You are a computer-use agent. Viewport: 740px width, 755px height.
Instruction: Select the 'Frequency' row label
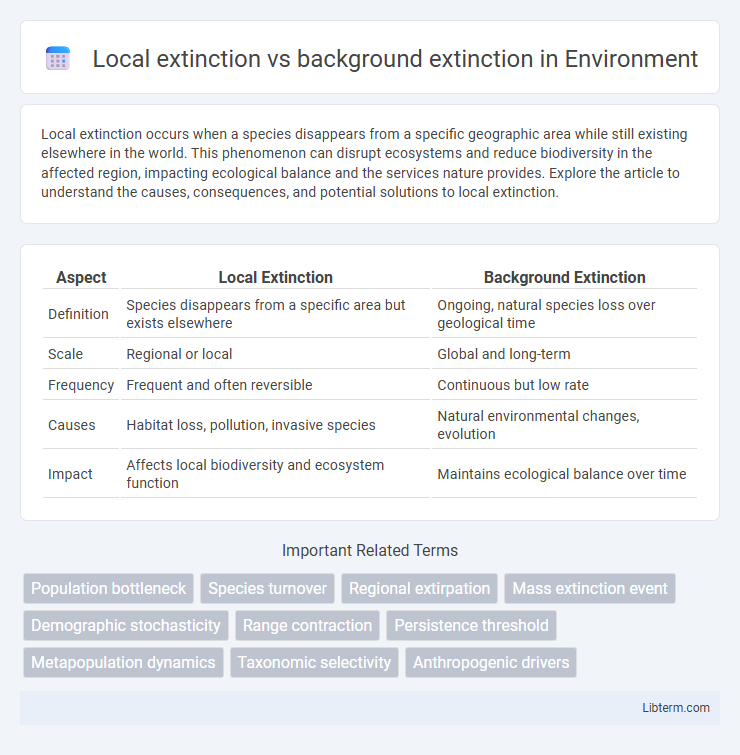[x=81, y=385]
